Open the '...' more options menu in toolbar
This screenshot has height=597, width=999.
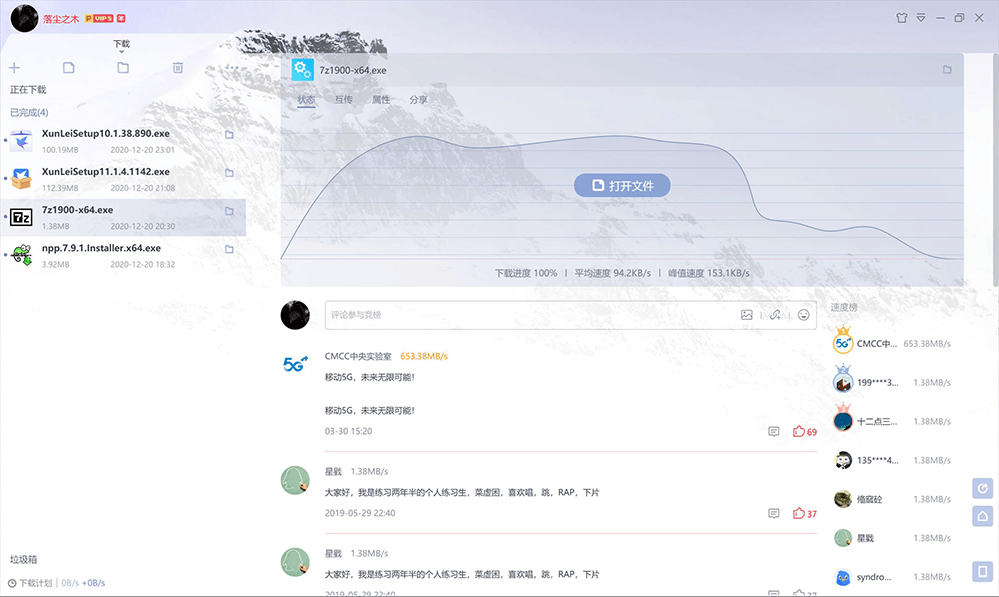coord(232,67)
